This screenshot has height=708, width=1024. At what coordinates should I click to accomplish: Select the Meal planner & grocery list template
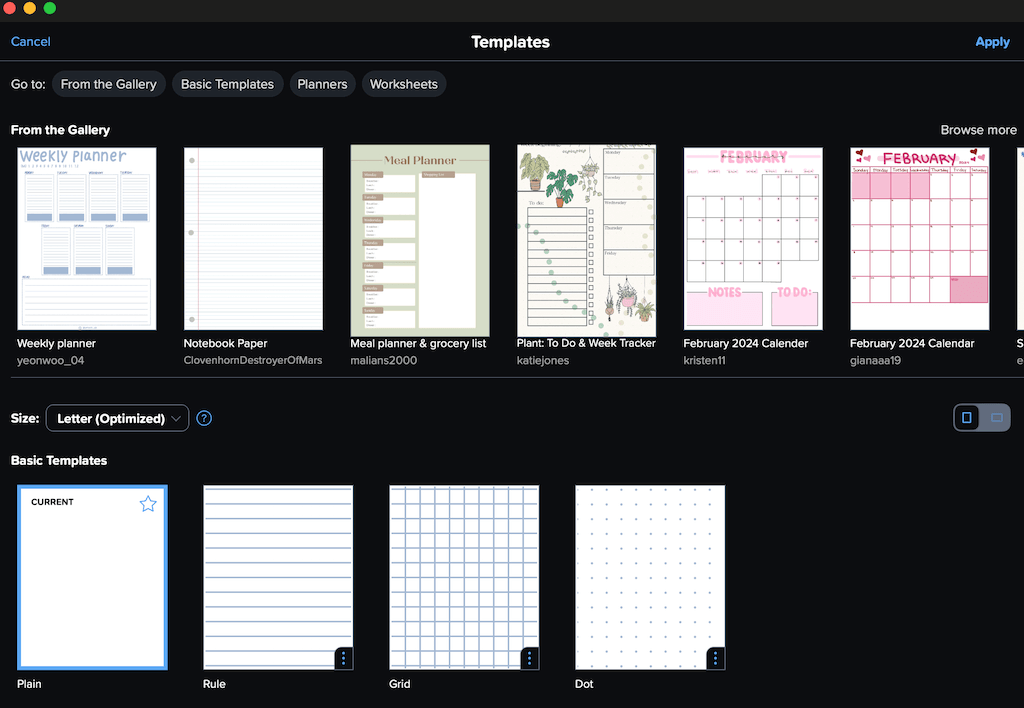click(419, 238)
